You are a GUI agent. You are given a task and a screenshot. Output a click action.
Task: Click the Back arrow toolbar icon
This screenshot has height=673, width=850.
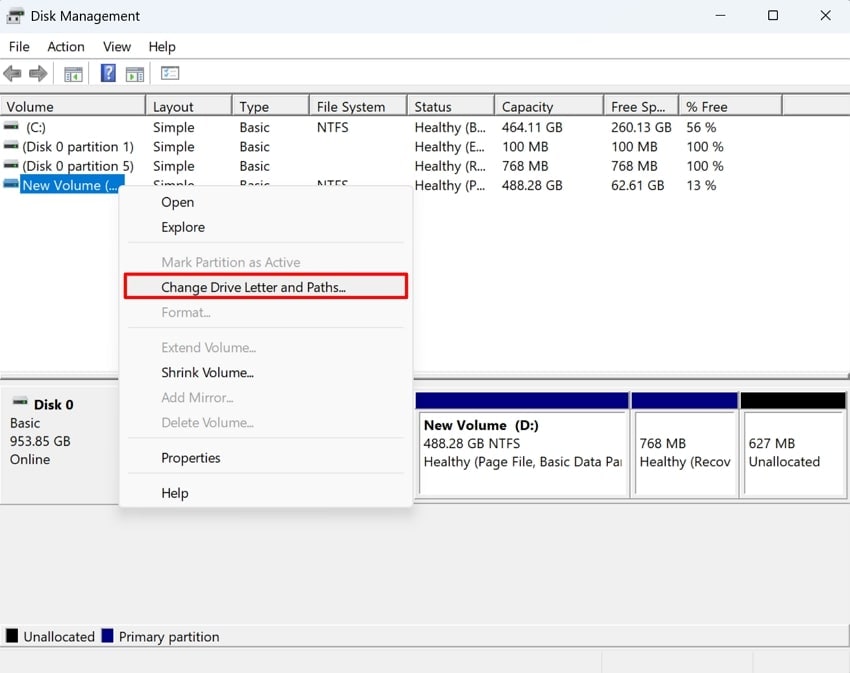[12, 73]
